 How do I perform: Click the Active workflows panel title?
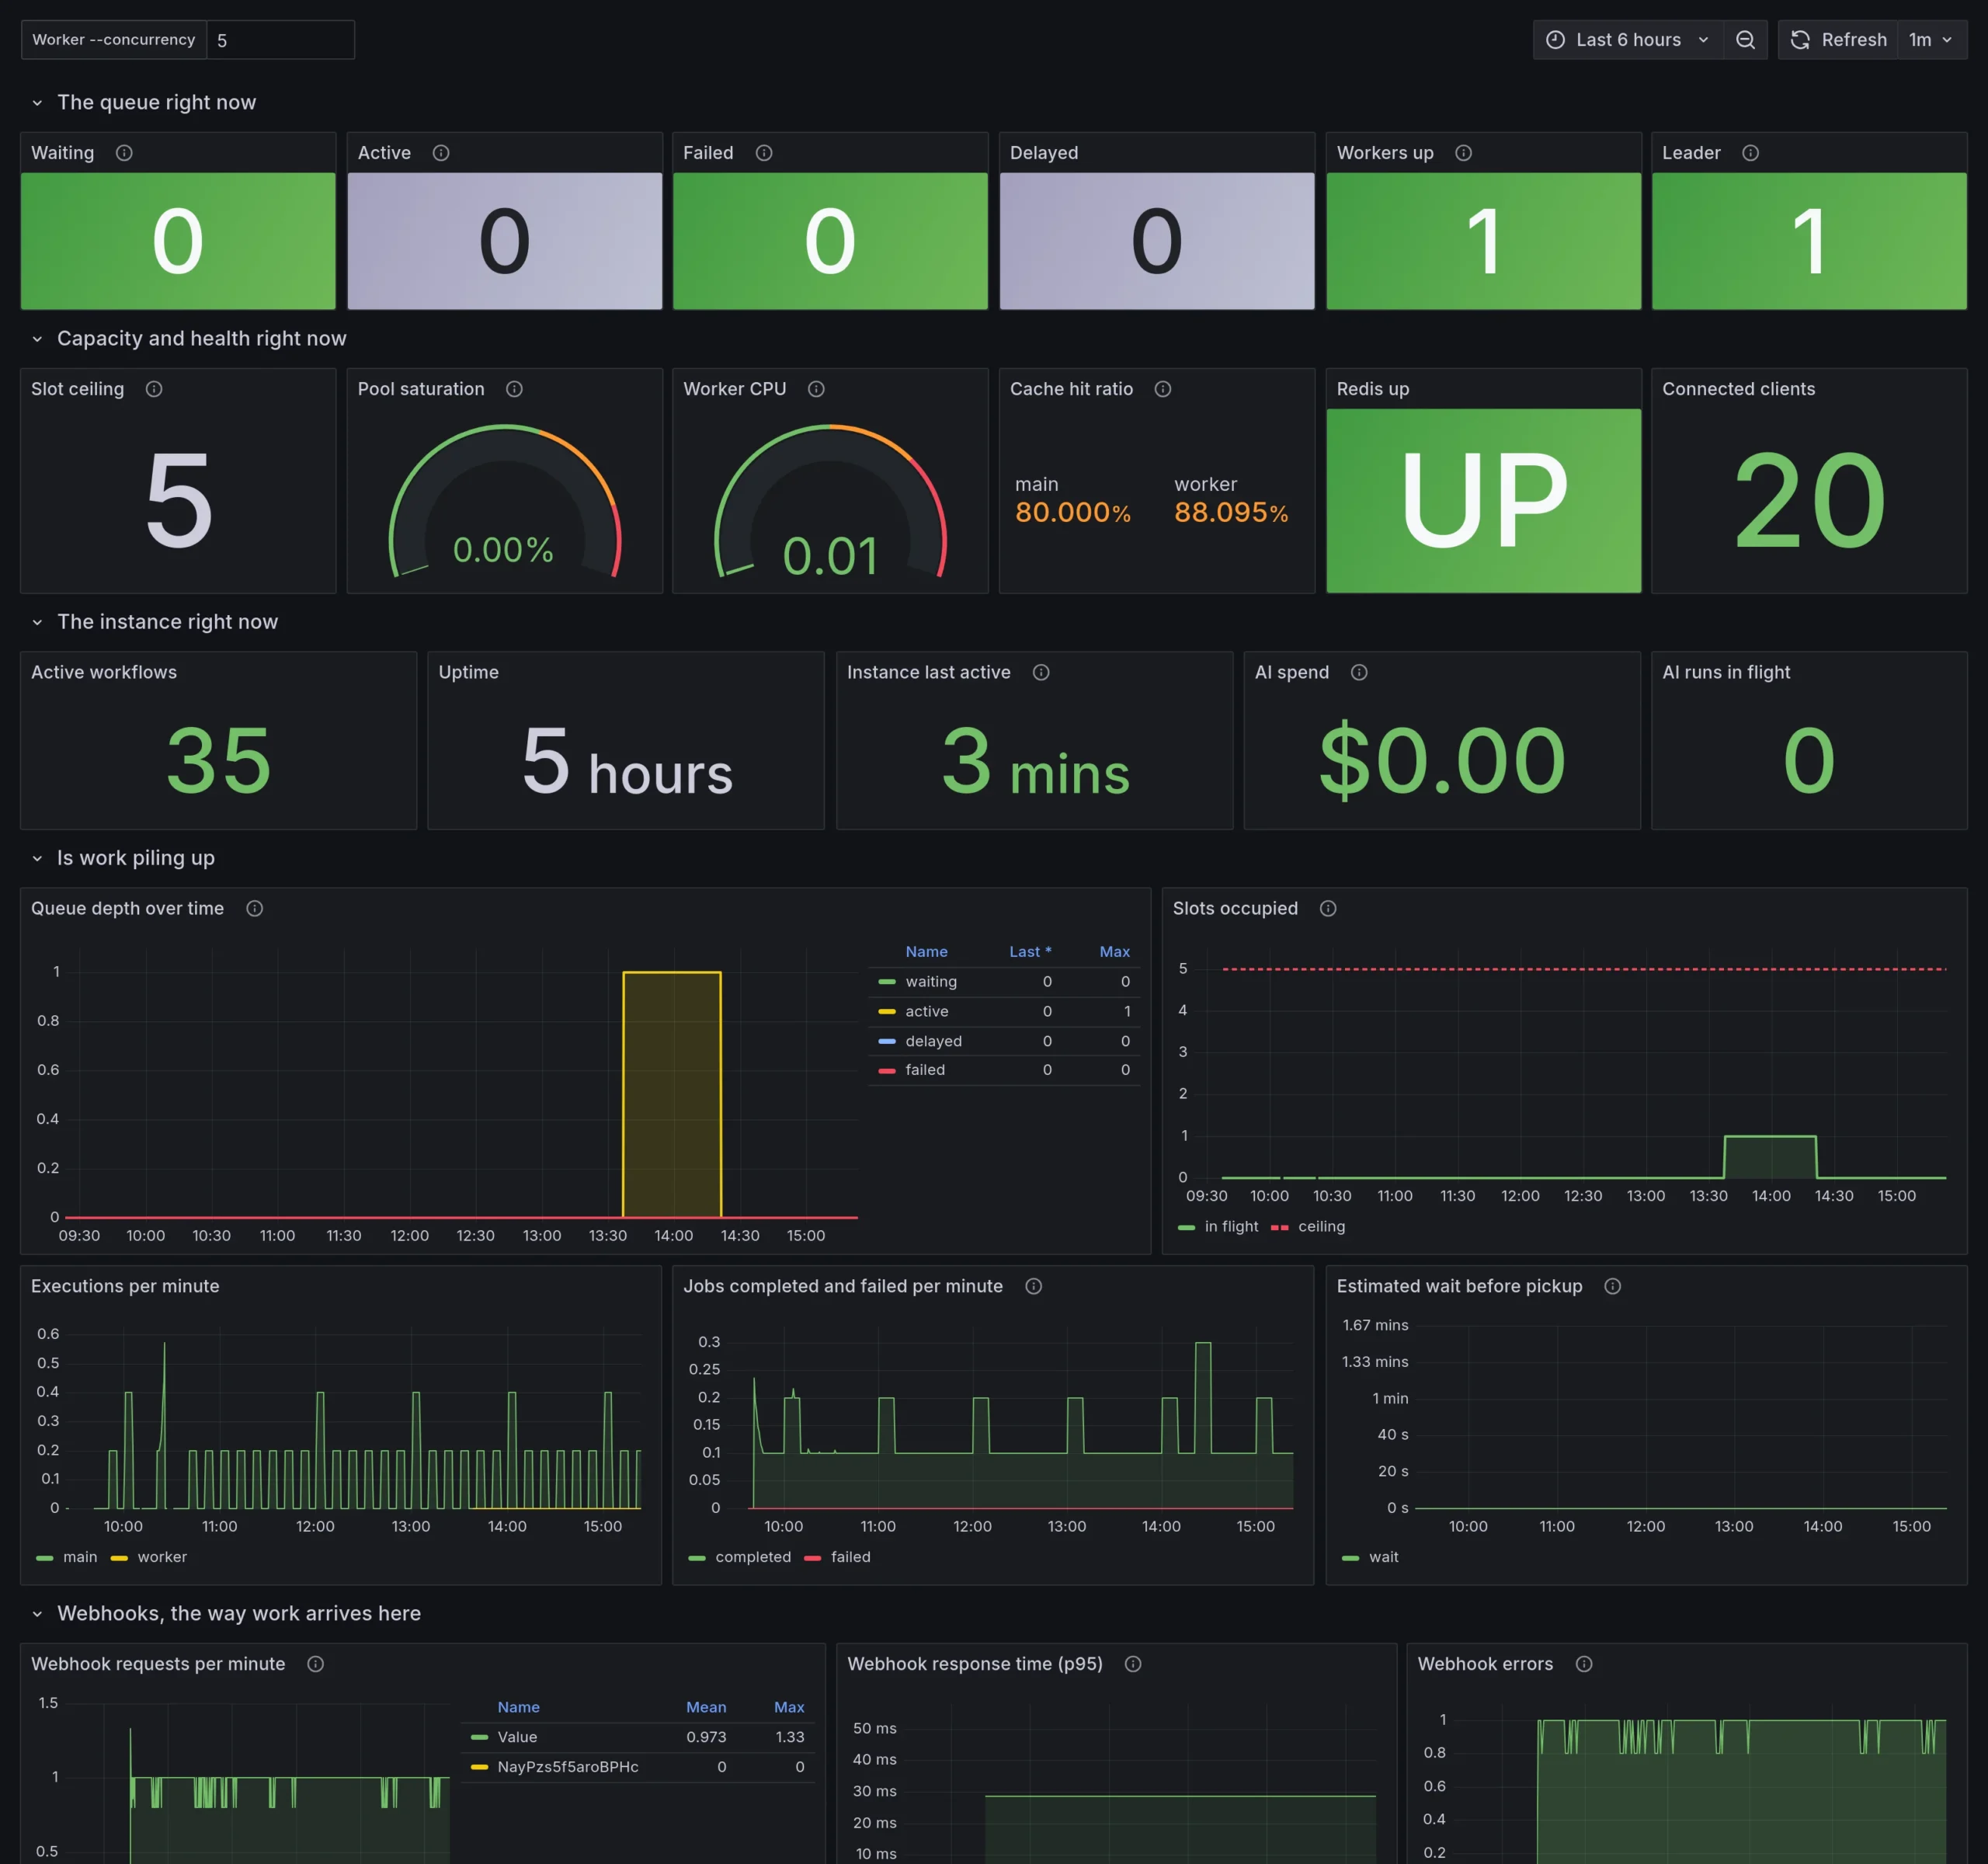(104, 672)
